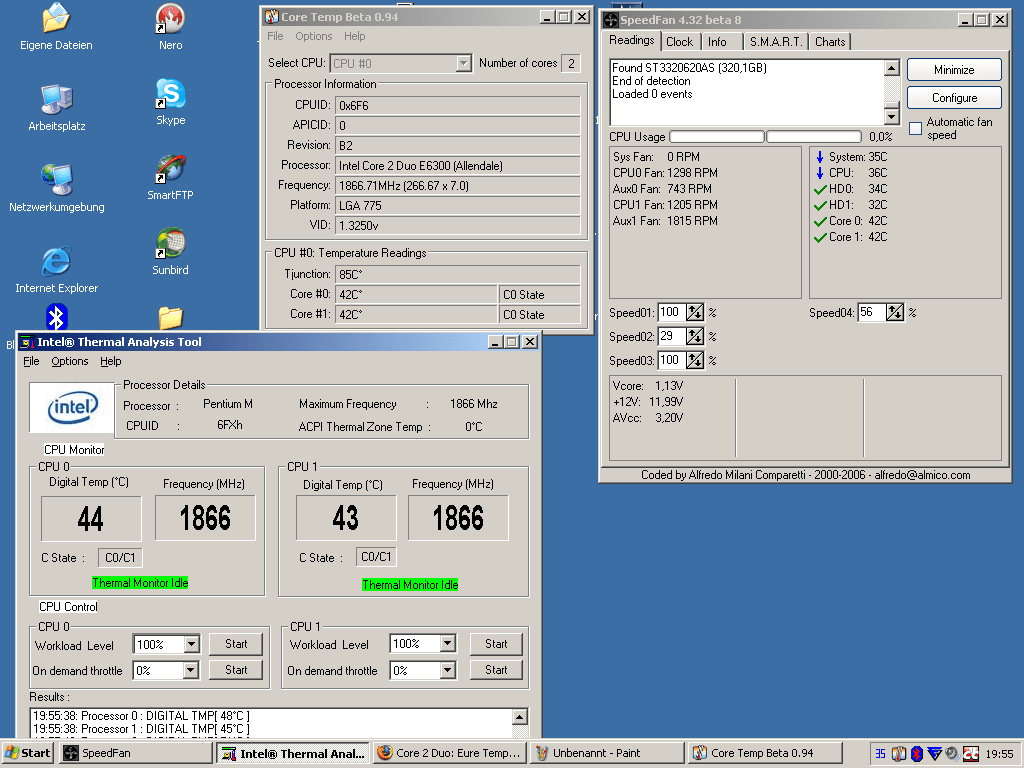The height and width of the screenshot is (768, 1024).
Task: Click Speed04 value field showing 56
Action: [871, 312]
